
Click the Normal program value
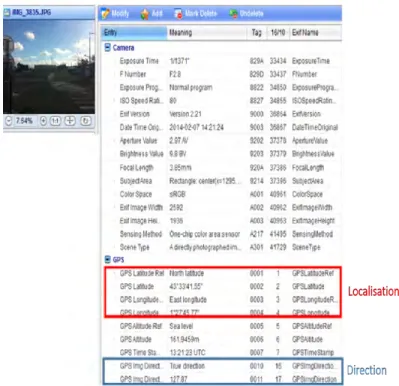pos(191,87)
